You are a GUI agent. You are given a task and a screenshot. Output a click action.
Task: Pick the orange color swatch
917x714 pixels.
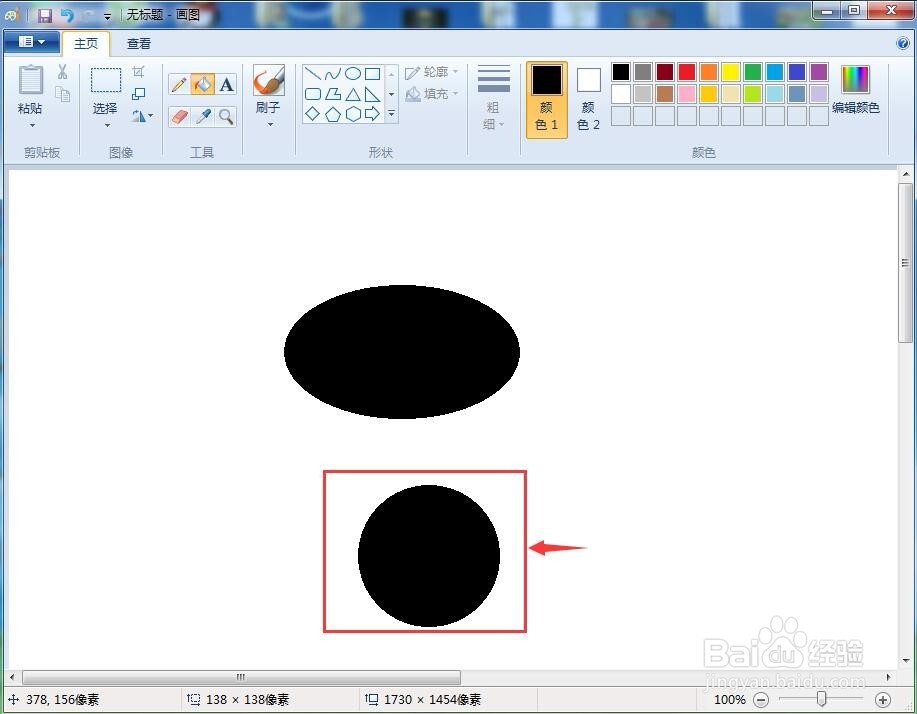click(x=708, y=72)
